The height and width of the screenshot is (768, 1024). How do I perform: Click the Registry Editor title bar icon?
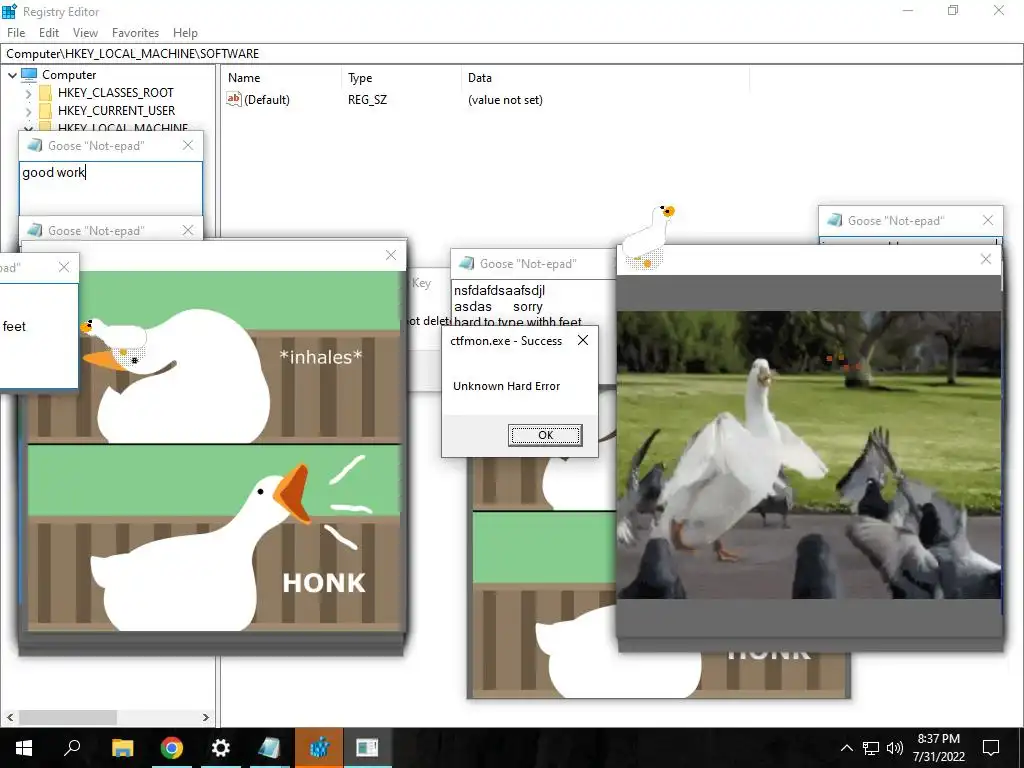click(x=9, y=11)
